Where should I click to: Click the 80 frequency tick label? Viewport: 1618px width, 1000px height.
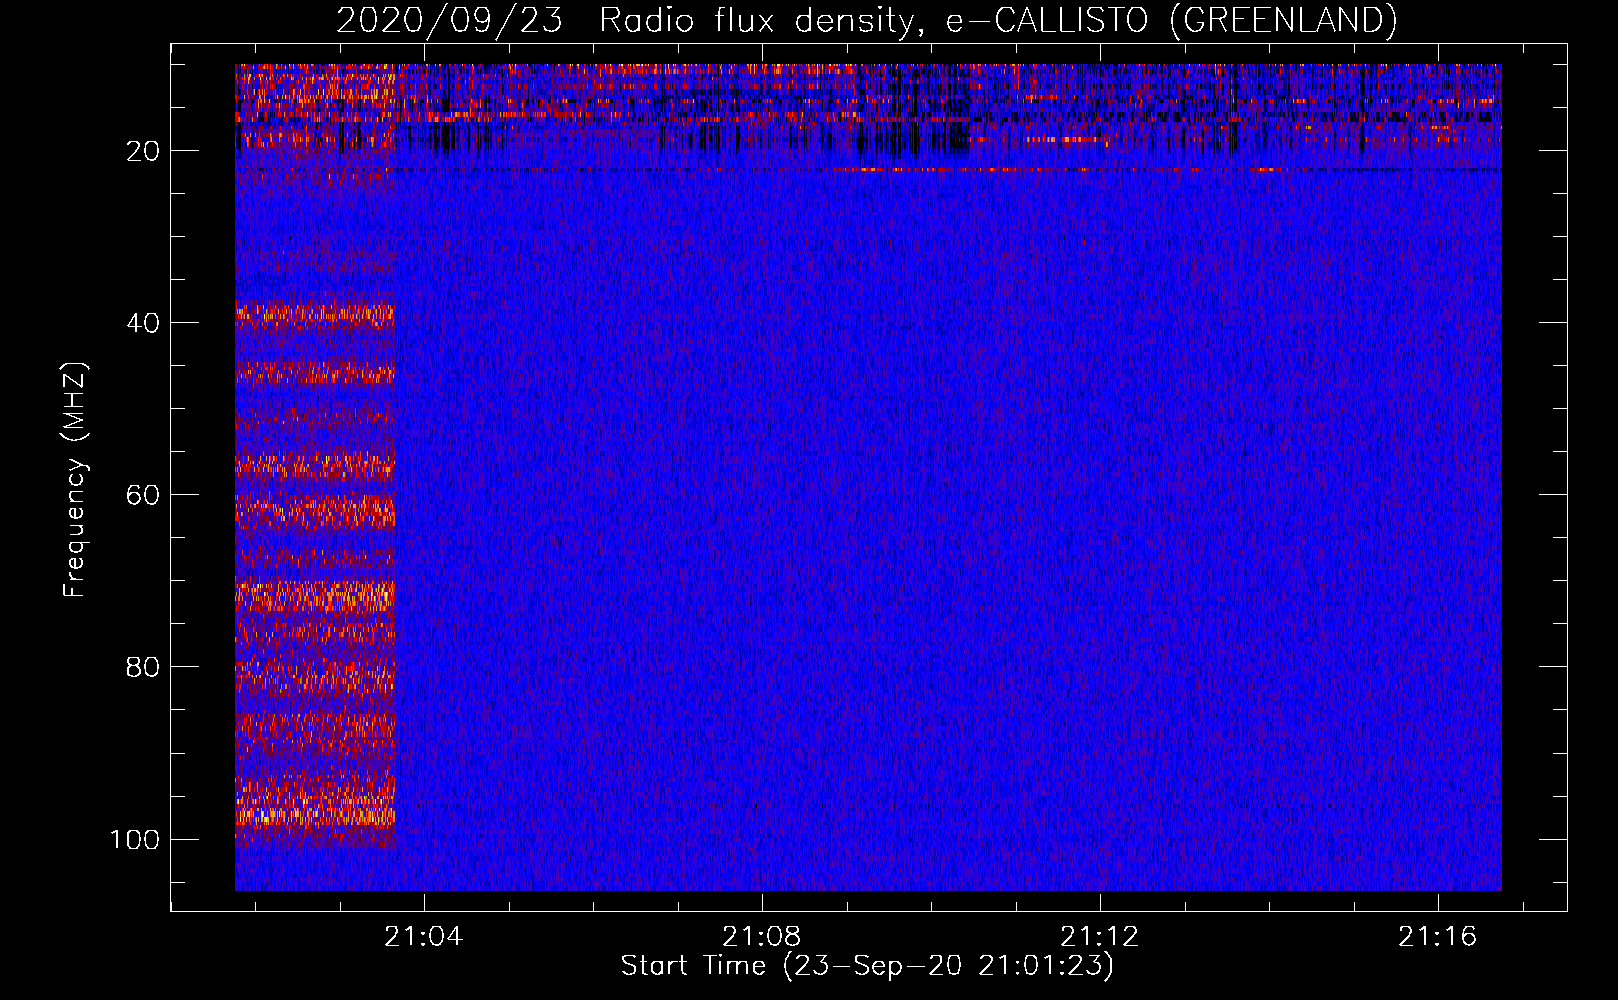(143, 667)
